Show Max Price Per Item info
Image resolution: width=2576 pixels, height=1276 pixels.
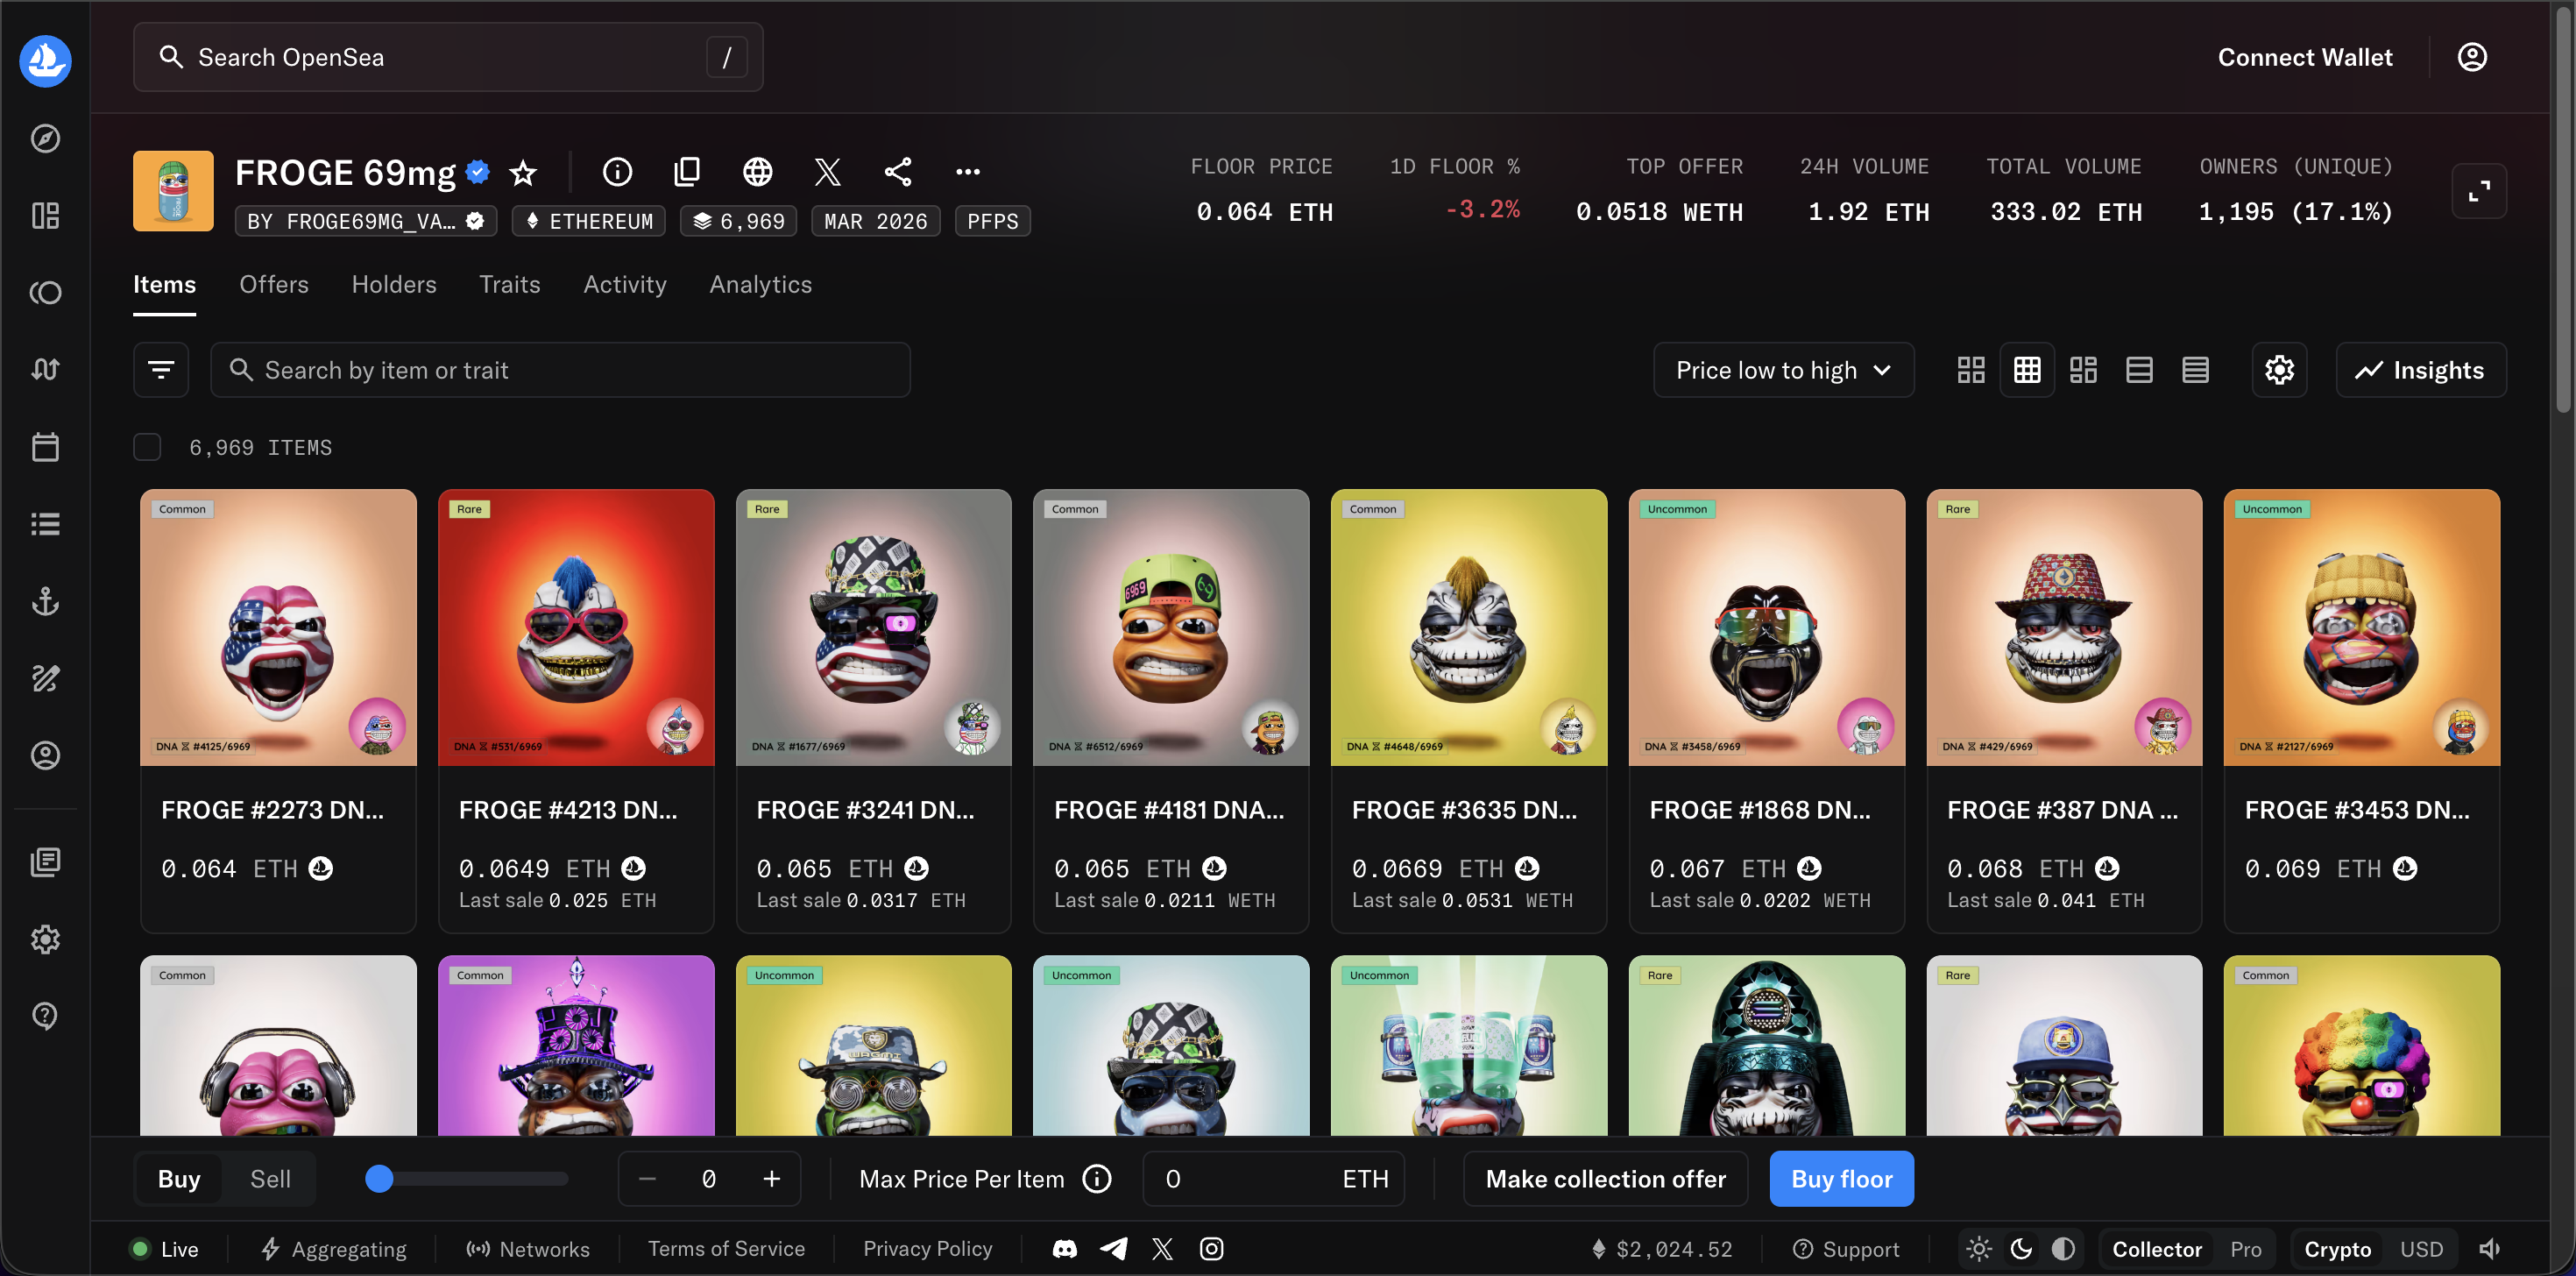[x=1097, y=1179]
